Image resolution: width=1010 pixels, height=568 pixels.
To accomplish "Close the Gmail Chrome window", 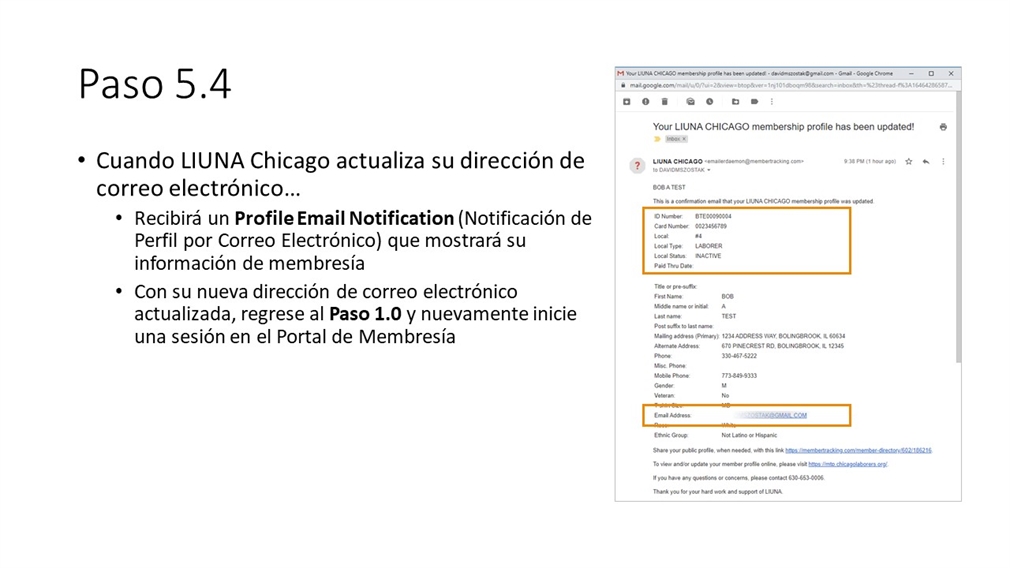I will [951, 73].
